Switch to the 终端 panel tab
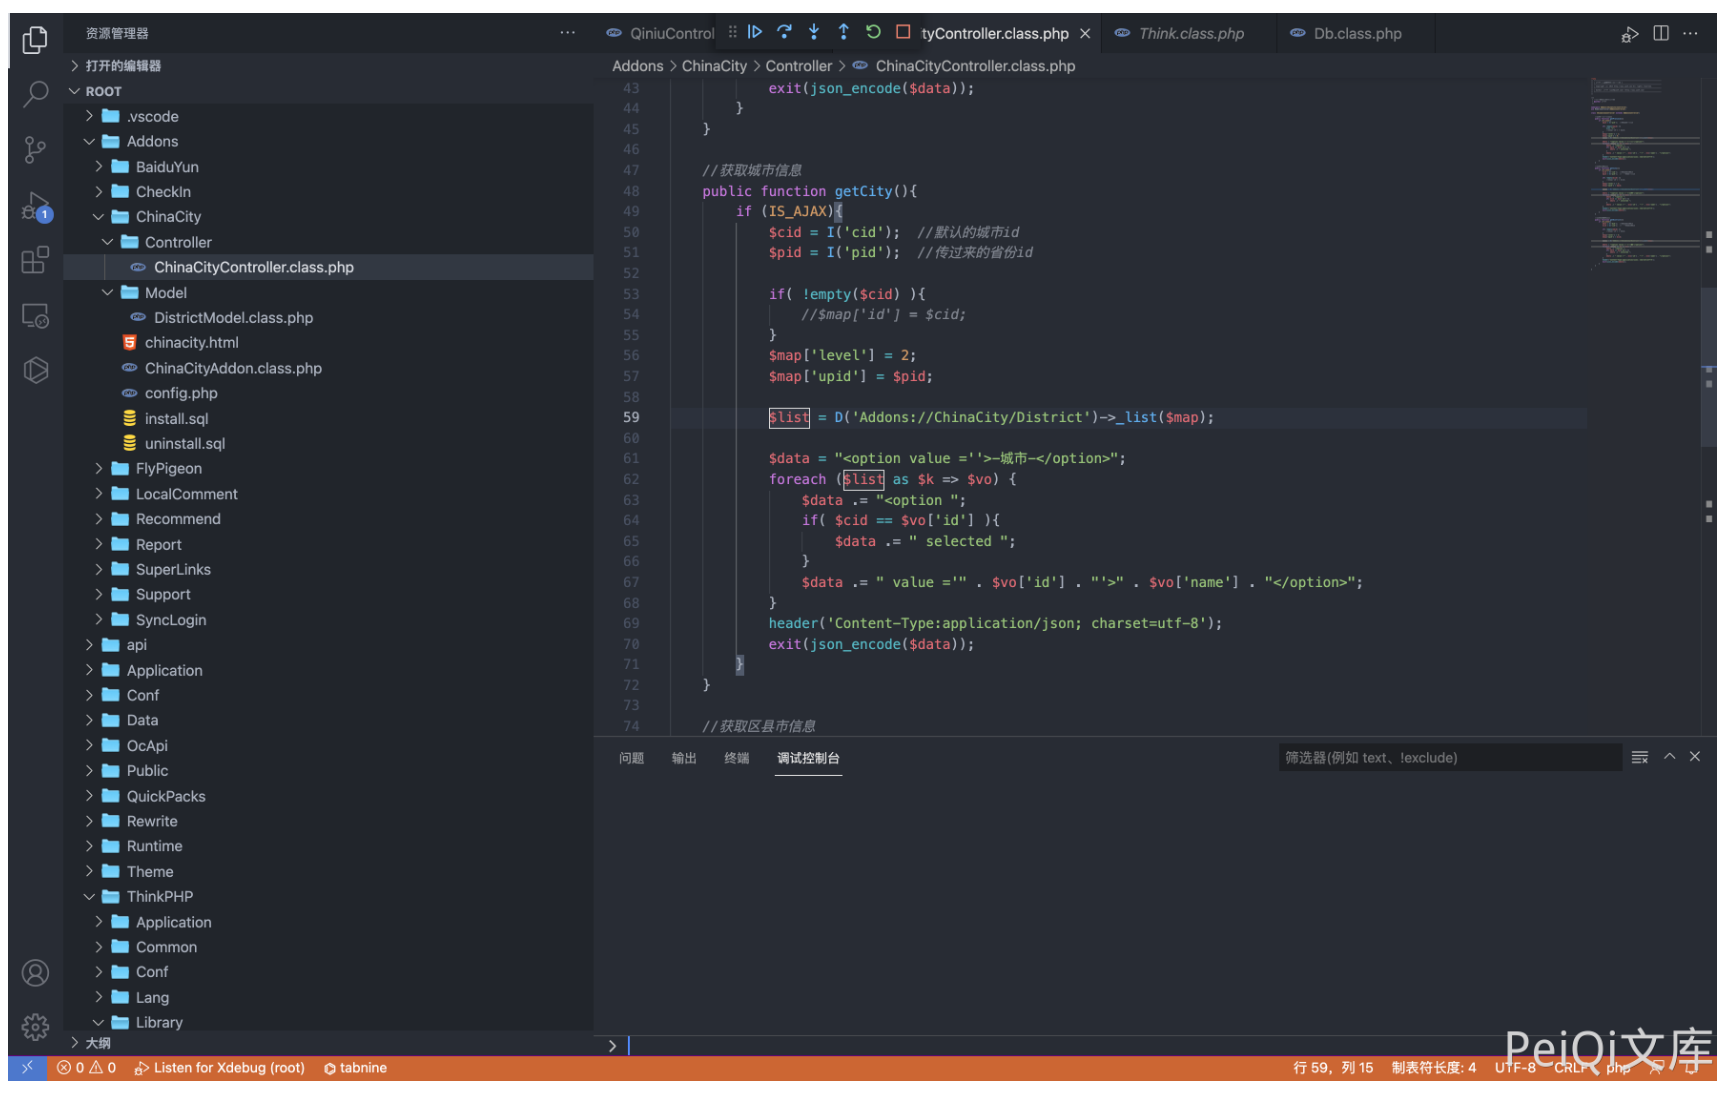1729x1094 pixels. point(736,758)
